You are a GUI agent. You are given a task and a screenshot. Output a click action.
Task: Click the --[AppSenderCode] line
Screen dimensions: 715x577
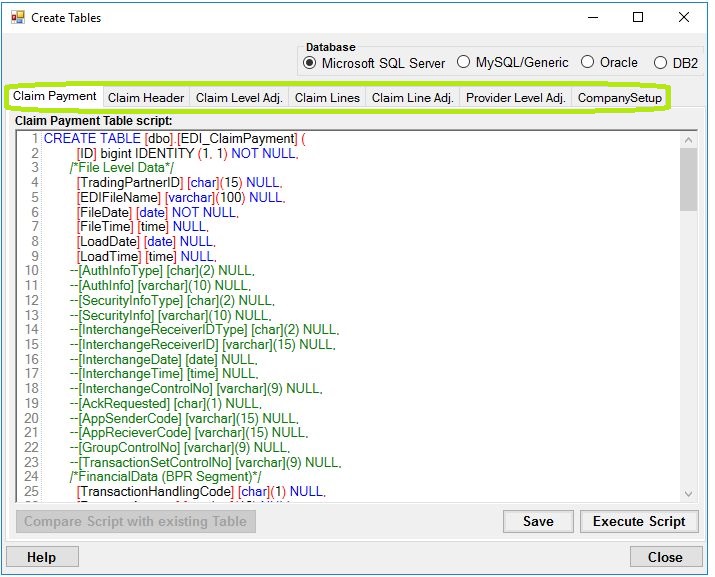(184, 418)
